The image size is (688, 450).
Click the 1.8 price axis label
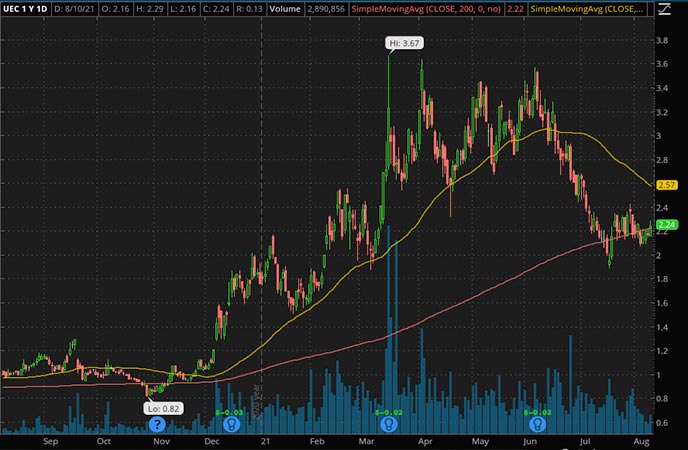coord(662,279)
